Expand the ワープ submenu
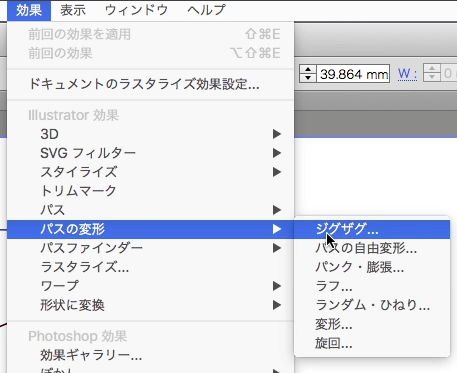 click(x=150, y=286)
